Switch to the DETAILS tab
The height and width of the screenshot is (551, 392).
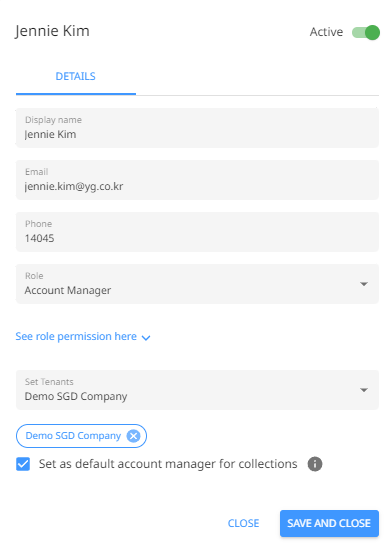pos(76,76)
